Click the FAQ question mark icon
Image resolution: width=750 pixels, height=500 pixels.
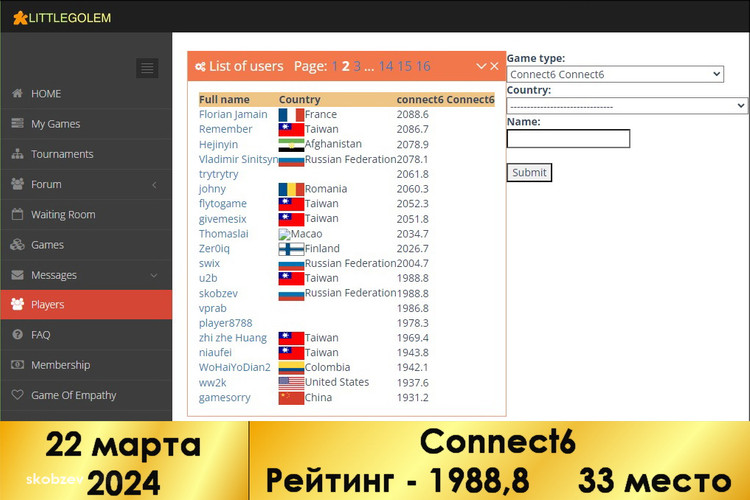tap(17, 335)
